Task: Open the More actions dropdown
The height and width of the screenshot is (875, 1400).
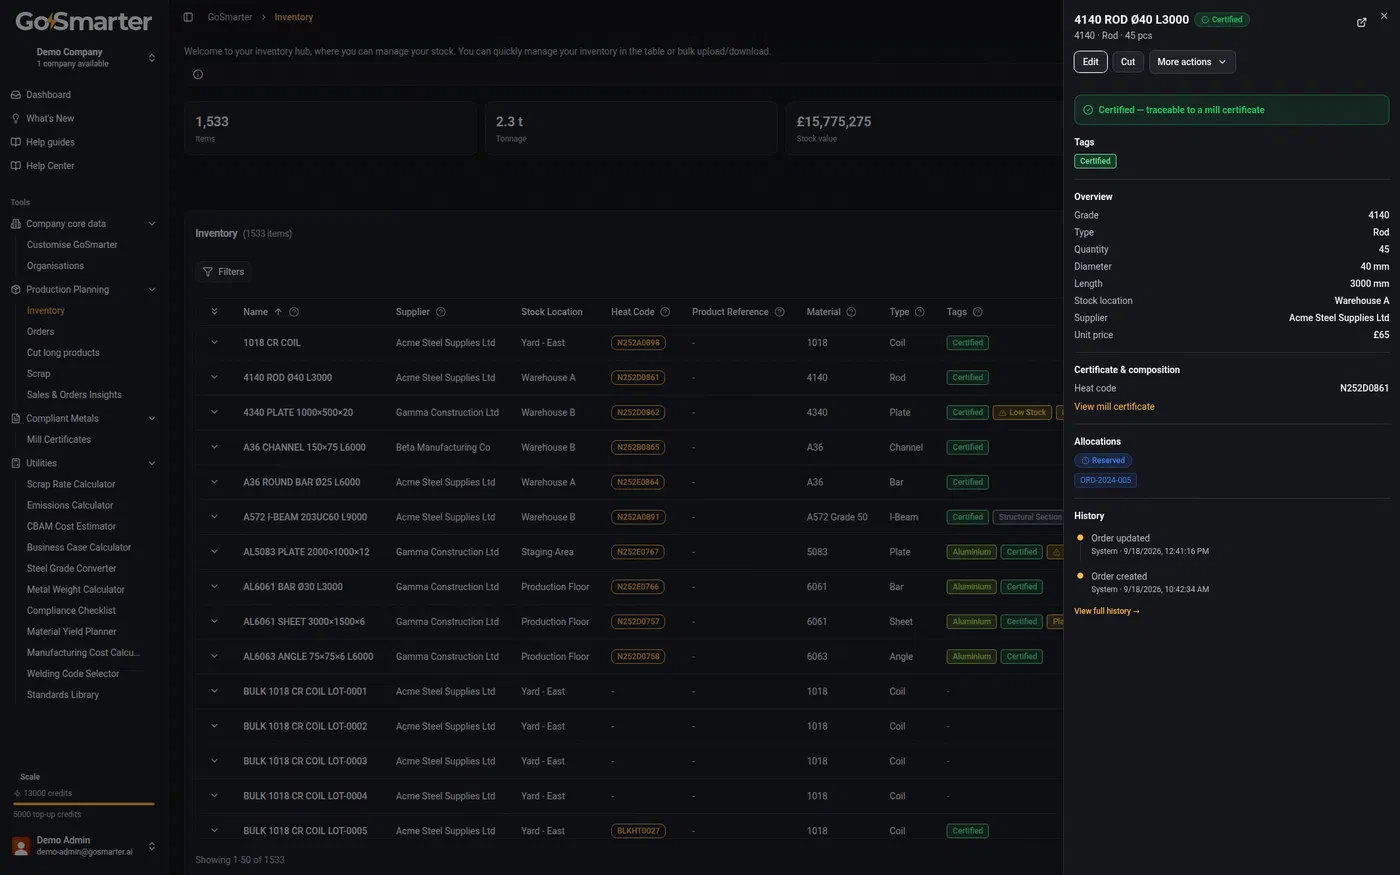Action: point(1192,62)
